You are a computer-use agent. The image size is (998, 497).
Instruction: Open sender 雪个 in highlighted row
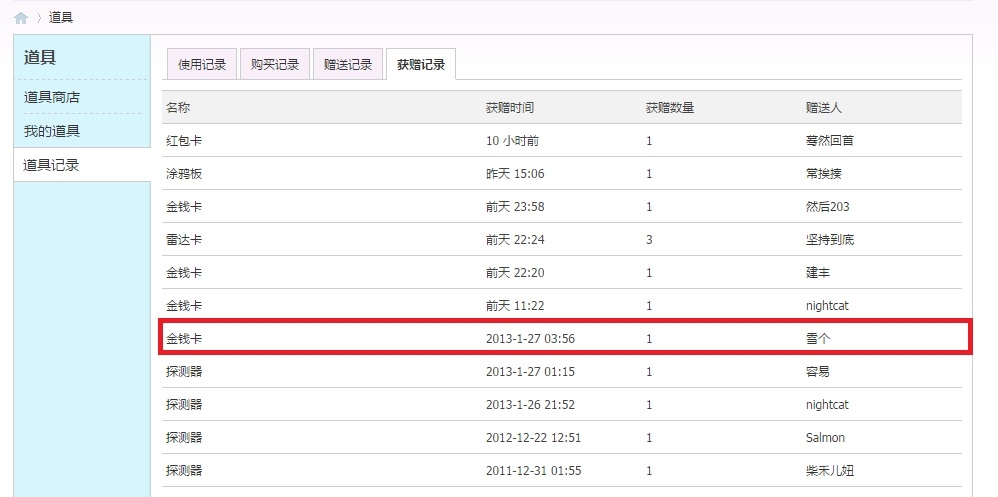click(x=817, y=339)
